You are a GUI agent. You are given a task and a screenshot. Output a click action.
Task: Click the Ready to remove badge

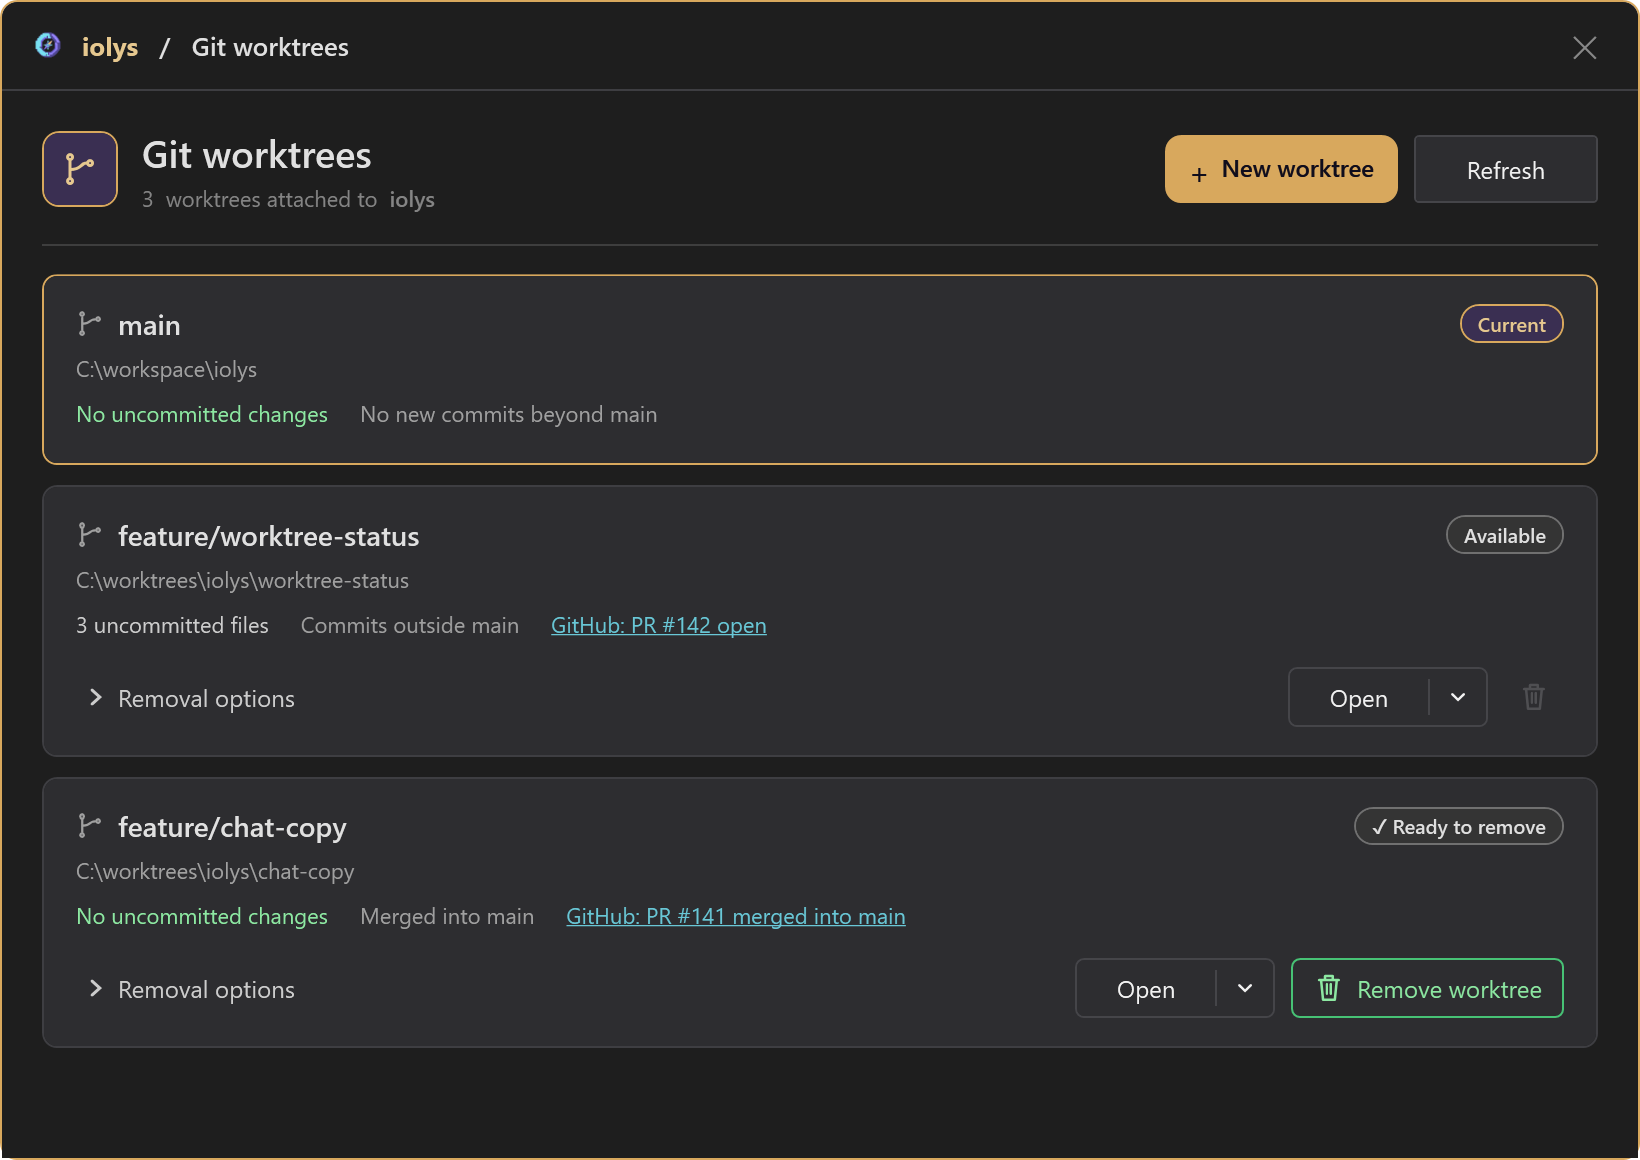1459,826
